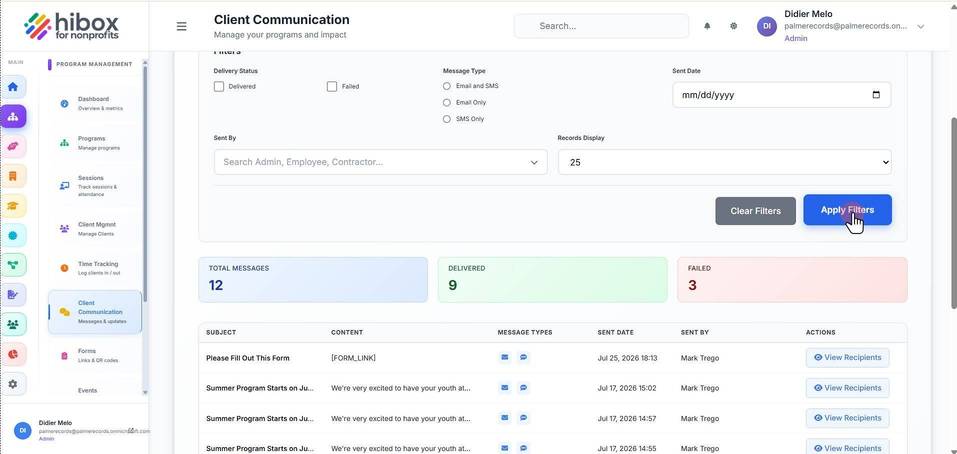Viewport: 957px width, 454px height.
Task: Click the SUBJECT column header
Action: pyautogui.click(x=221, y=333)
